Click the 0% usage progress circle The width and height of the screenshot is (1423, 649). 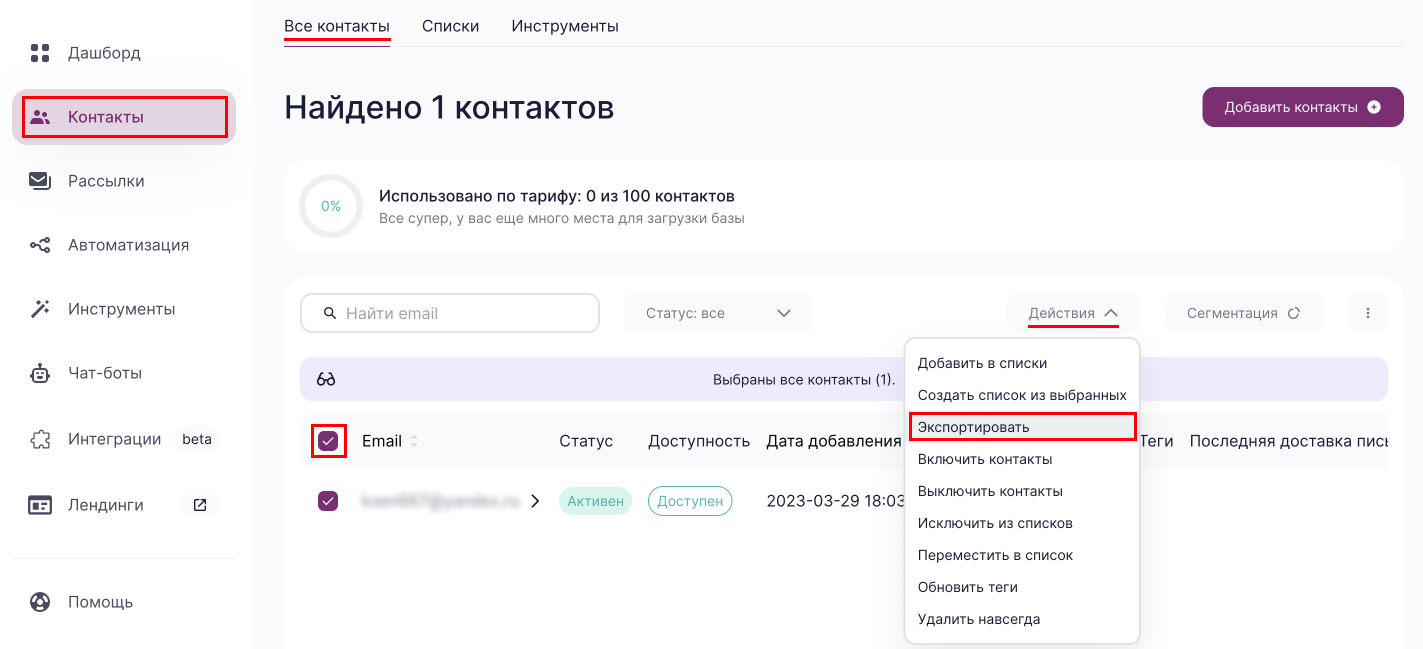coord(331,206)
